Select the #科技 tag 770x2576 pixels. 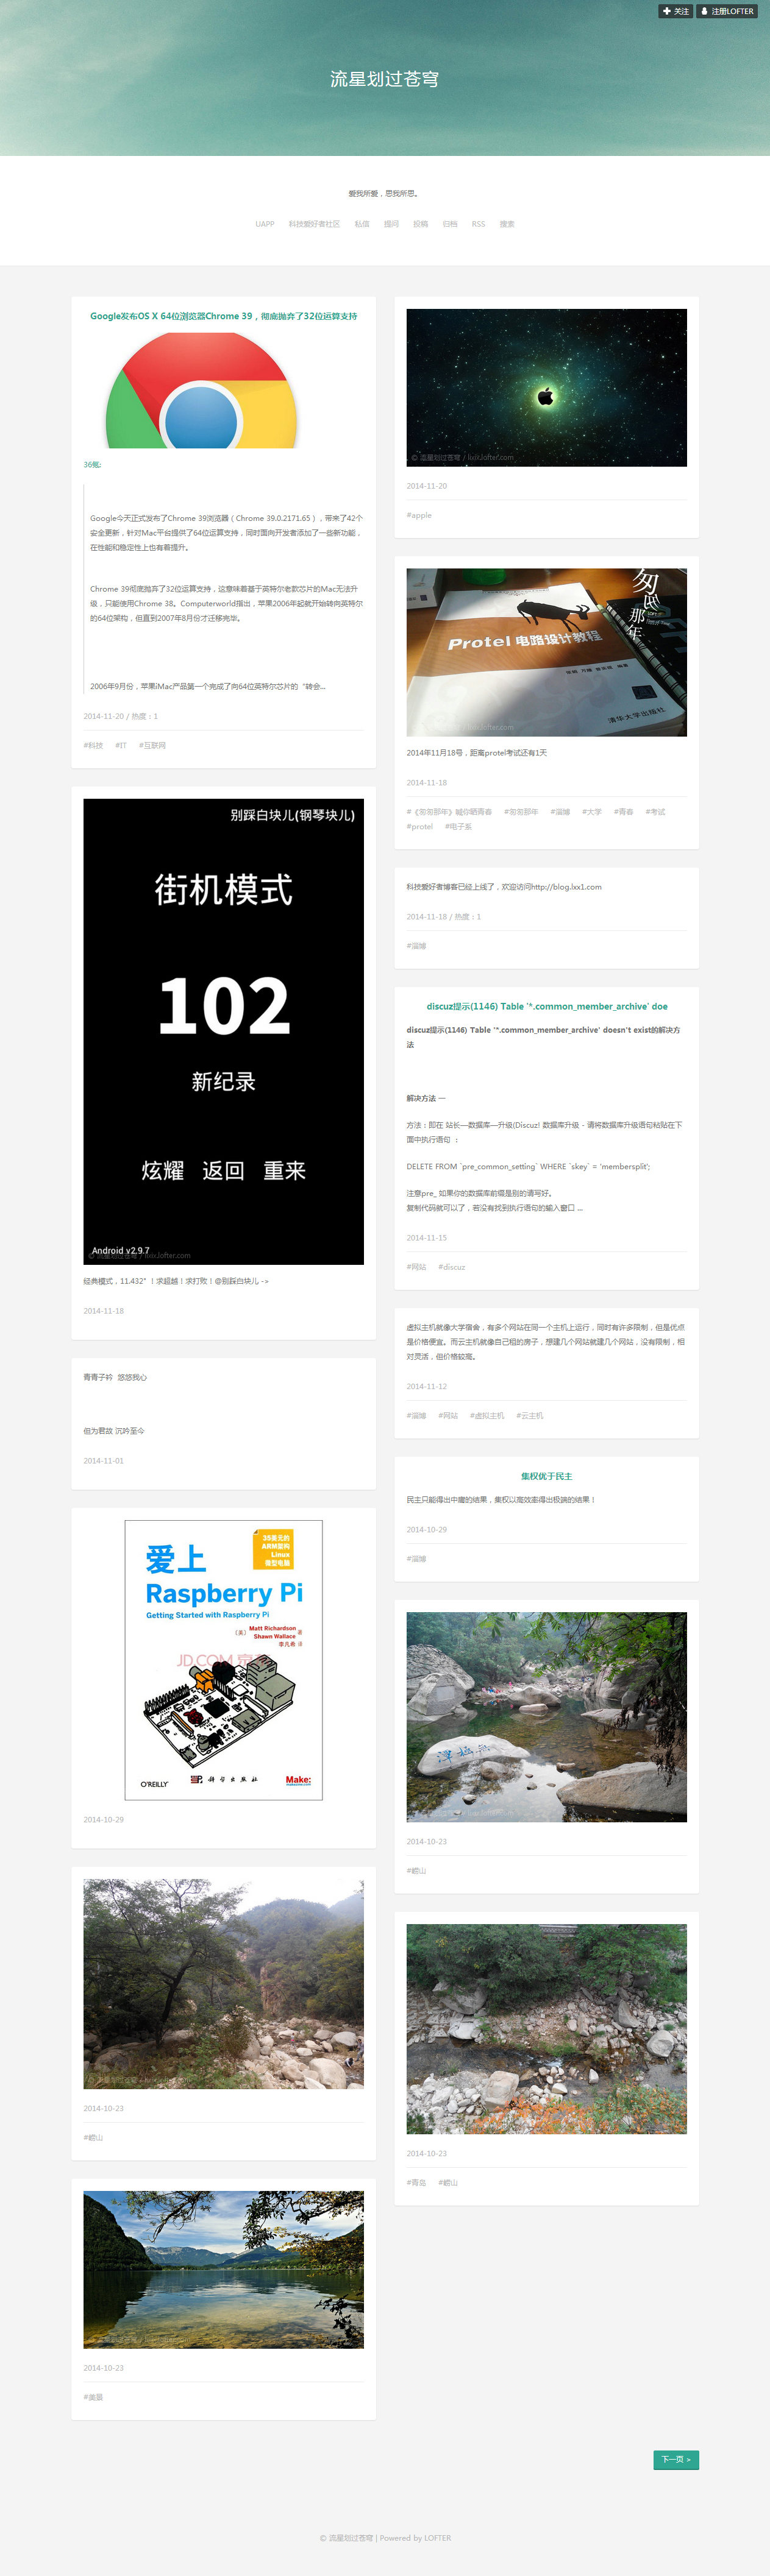pos(93,745)
